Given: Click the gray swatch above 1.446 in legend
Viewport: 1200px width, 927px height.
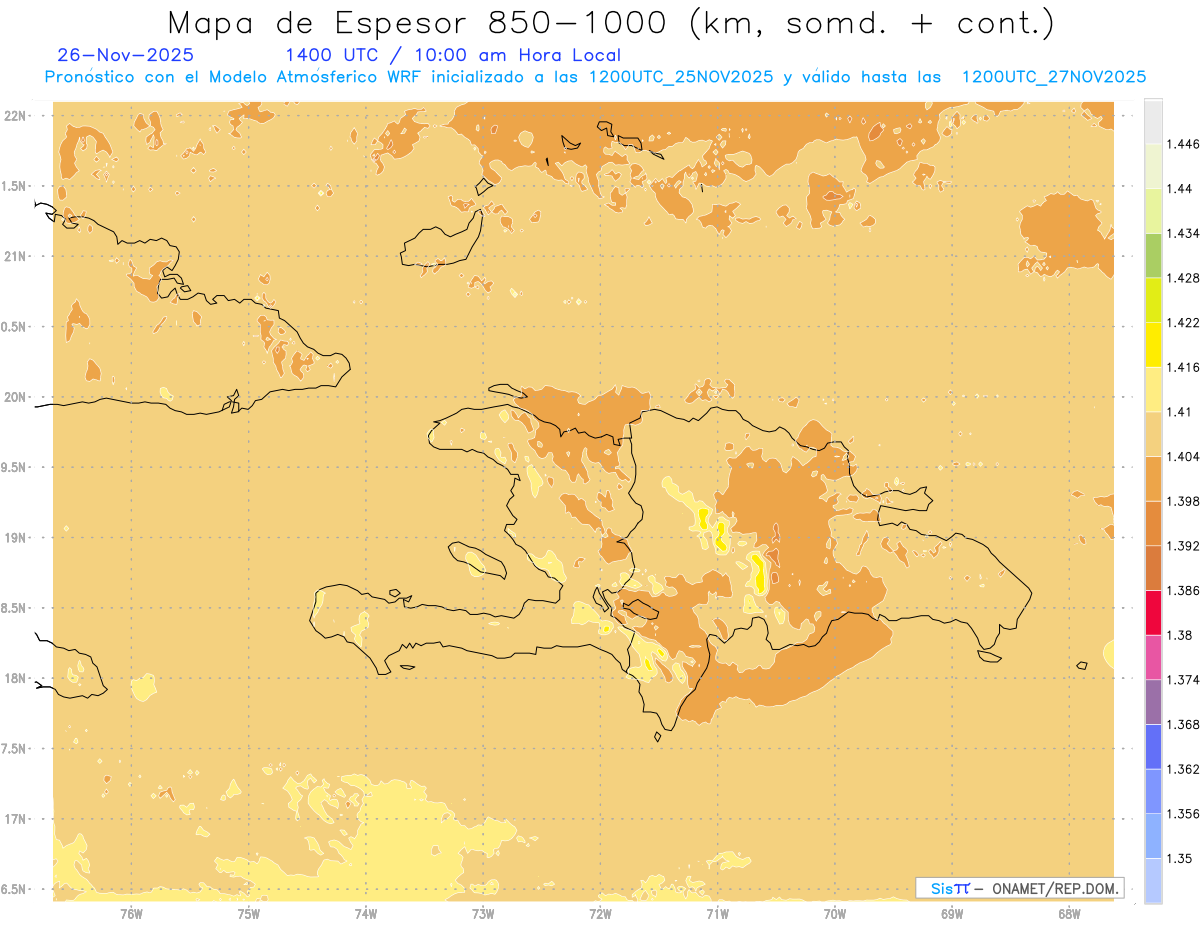Looking at the screenshot, I should (x=1153, y=121).
